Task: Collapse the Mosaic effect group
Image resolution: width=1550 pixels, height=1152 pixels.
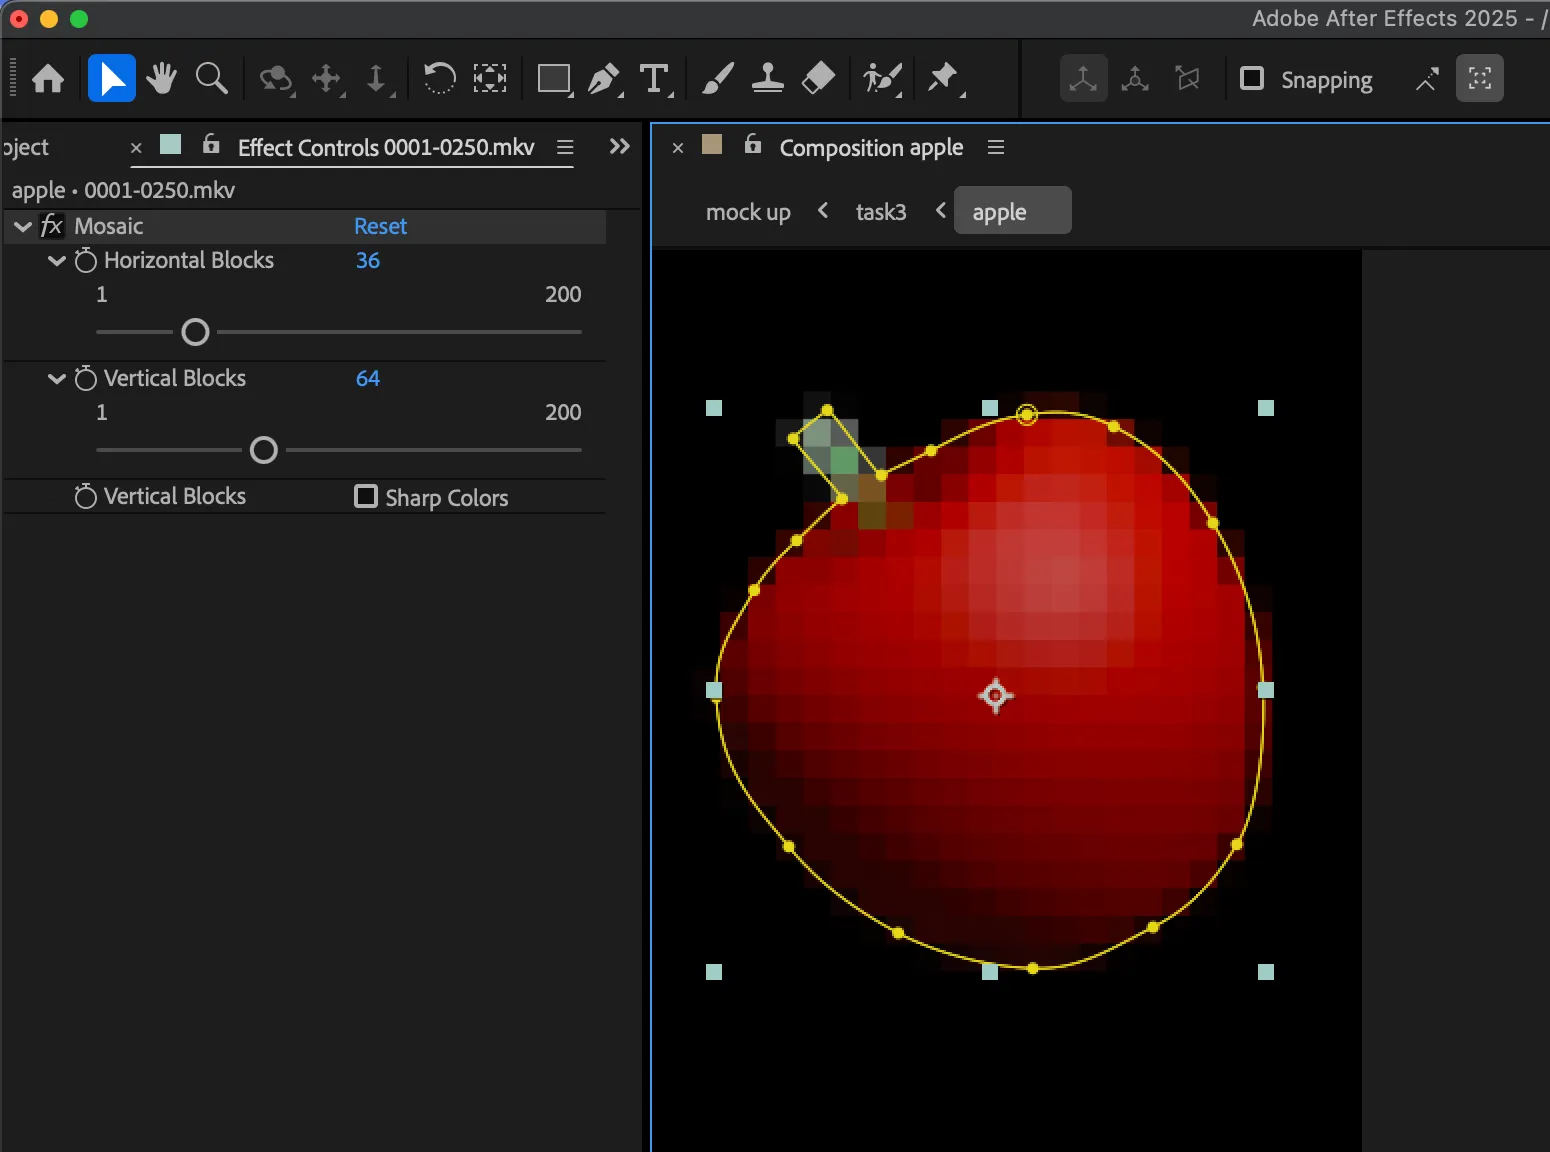Action: click(x=23, y=226)
